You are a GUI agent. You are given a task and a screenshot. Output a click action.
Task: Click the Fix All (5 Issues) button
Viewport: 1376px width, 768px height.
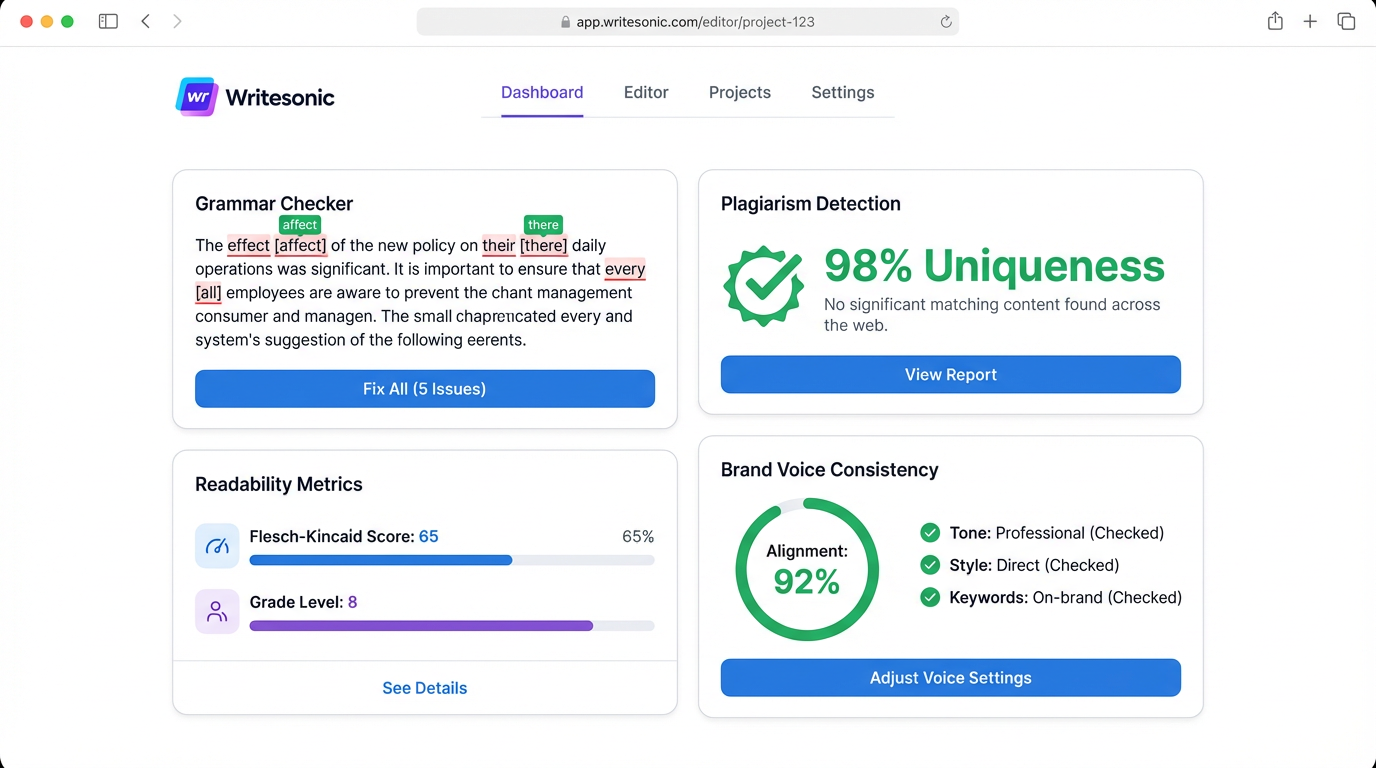point(424,388)
